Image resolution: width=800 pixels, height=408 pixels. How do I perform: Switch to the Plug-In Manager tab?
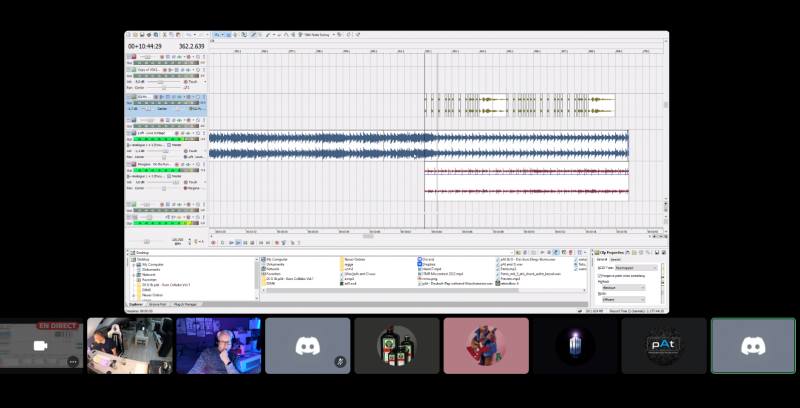click(187, 305)
